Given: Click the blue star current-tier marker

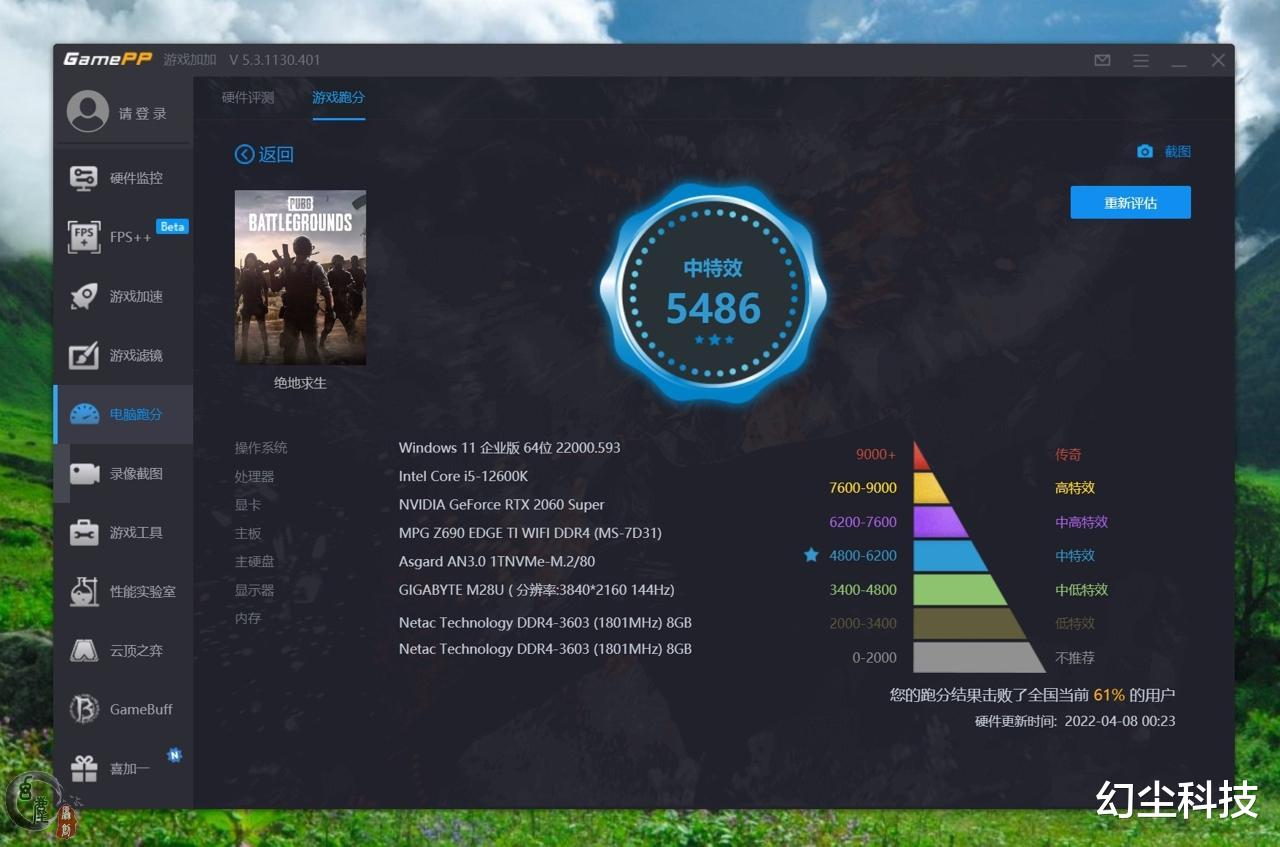Looking at the screenshot, I should tap(811, 555).
